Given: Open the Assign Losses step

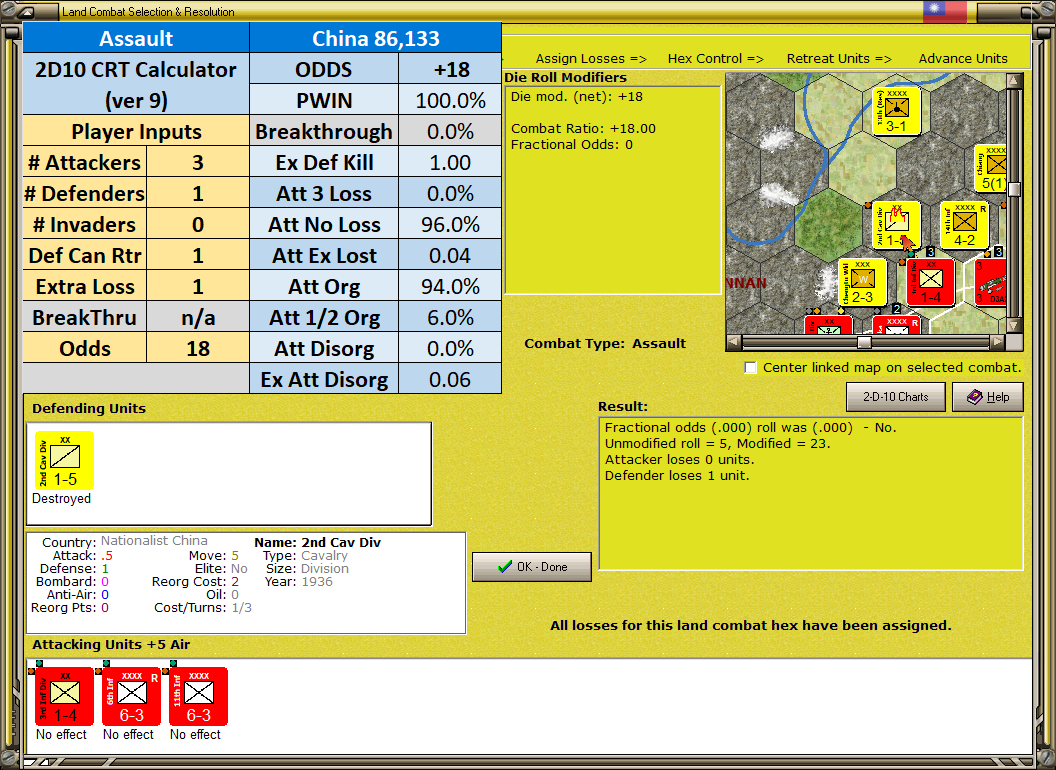Looking at the screenshot, I should pos(591,59).
